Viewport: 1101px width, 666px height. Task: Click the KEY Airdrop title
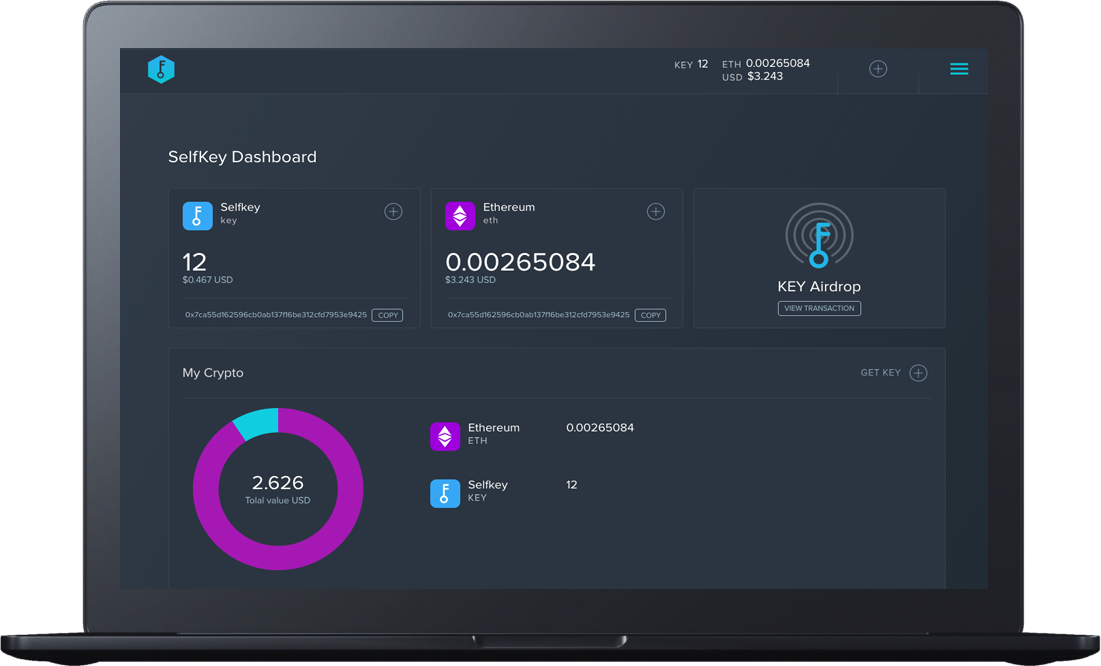tap(819, 287)
